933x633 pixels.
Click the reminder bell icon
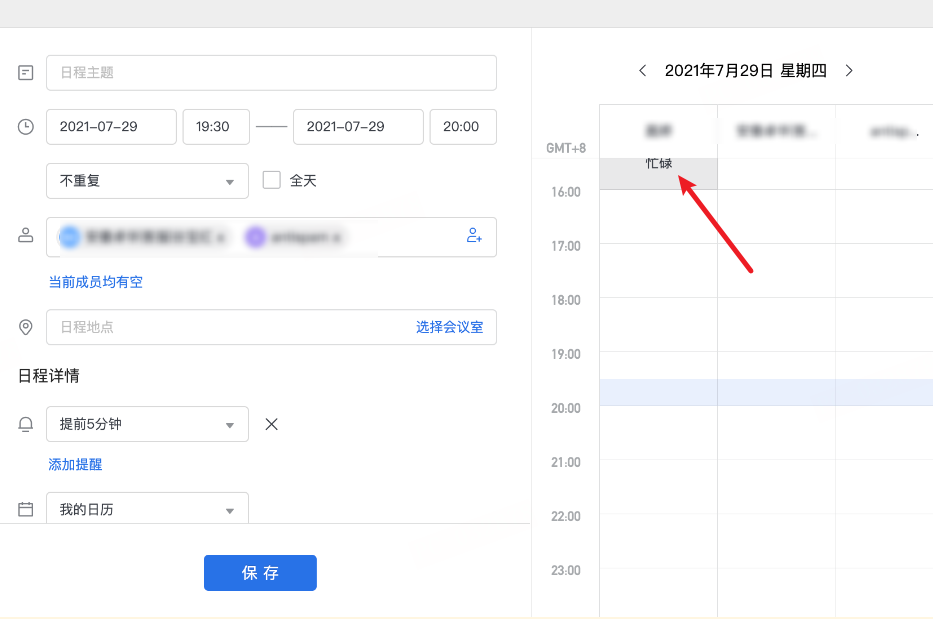click(26, 424)
